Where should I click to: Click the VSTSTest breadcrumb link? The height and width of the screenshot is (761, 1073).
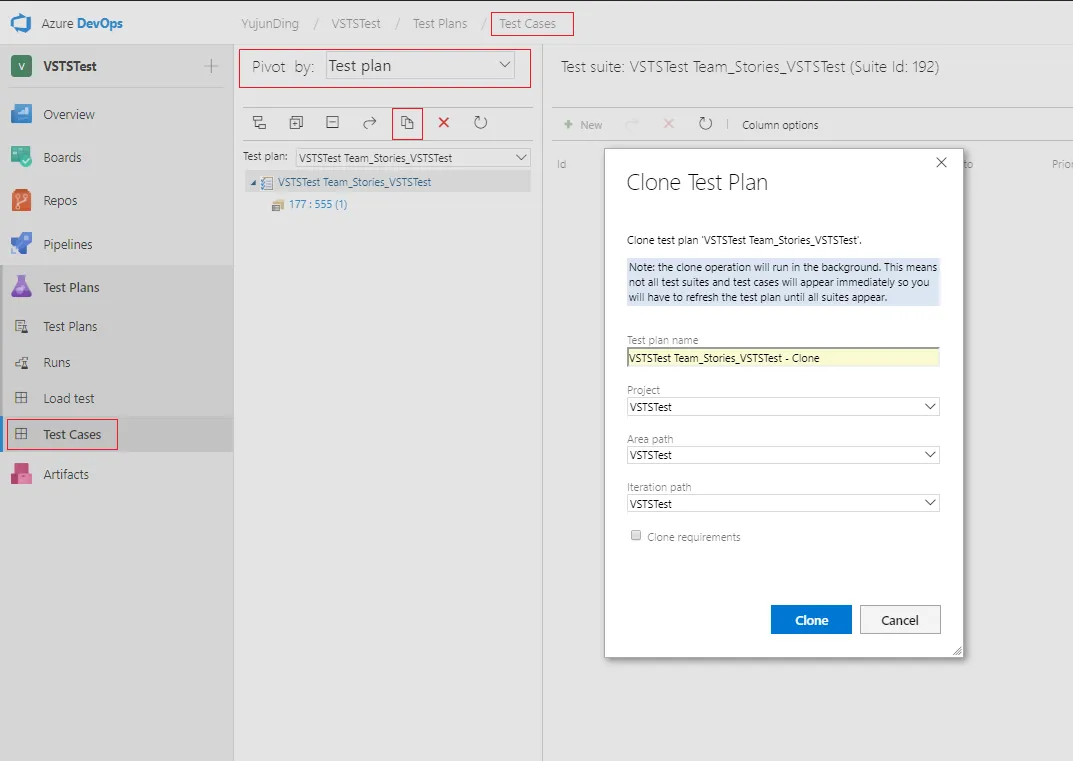(356, 23)
